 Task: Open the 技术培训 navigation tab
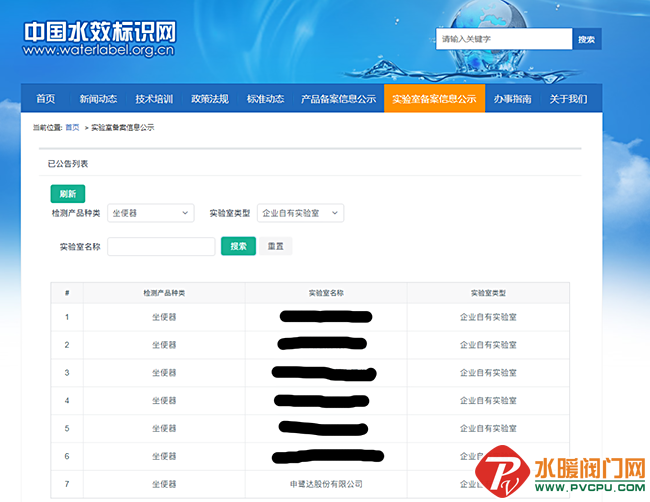coord(154,99)
